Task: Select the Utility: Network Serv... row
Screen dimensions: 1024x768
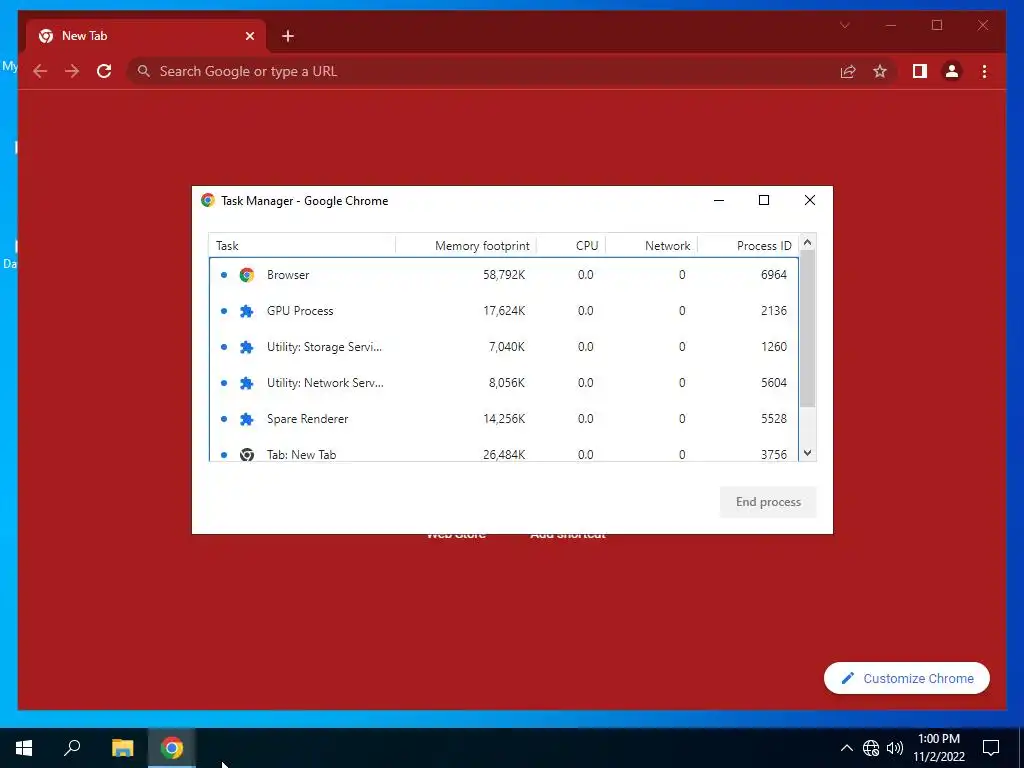Action: click(x=504, y=383)
